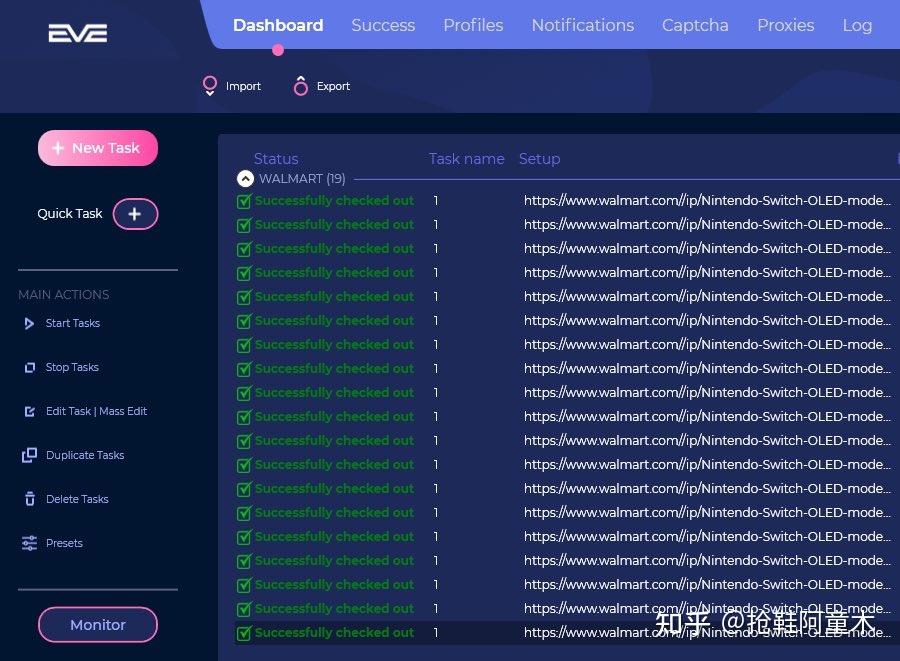Click the Delete Tasks trash icon

[29, 499]
